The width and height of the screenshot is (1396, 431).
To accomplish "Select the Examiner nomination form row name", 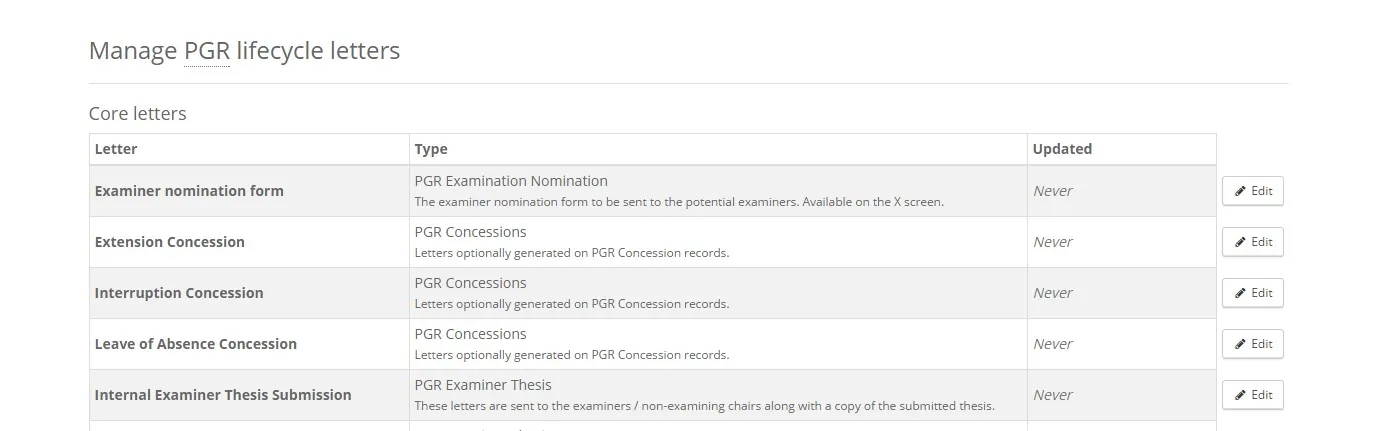I will [x=189, y=191].
